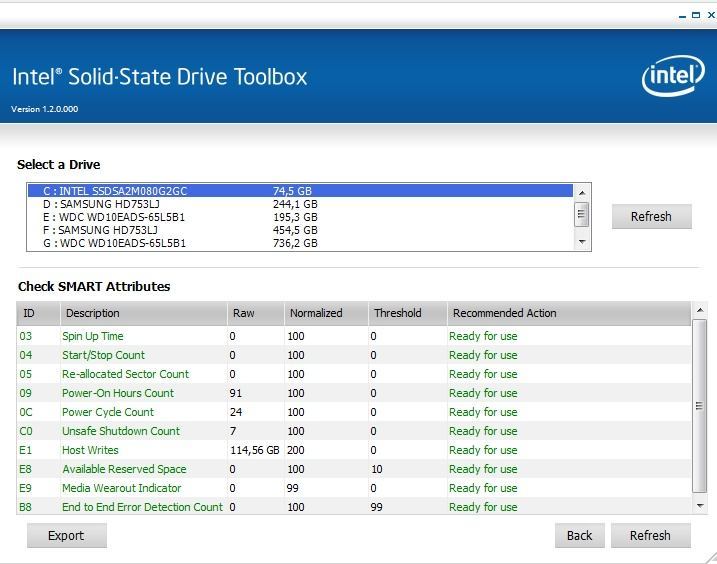The width and height of the screenshot is (717, 564).
Task: Click threshold 99 in End to End row
Action: 377,507
